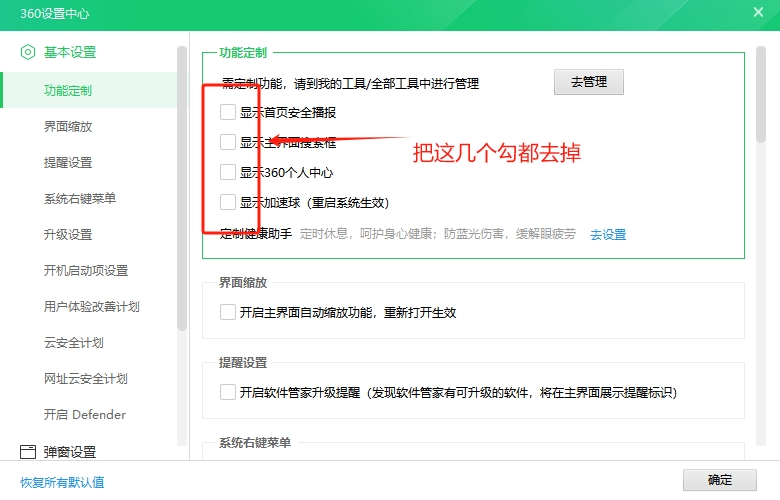
Task: Enable 开启主界面自动缩放功能 checkbox
Action: tap(228, 312)
